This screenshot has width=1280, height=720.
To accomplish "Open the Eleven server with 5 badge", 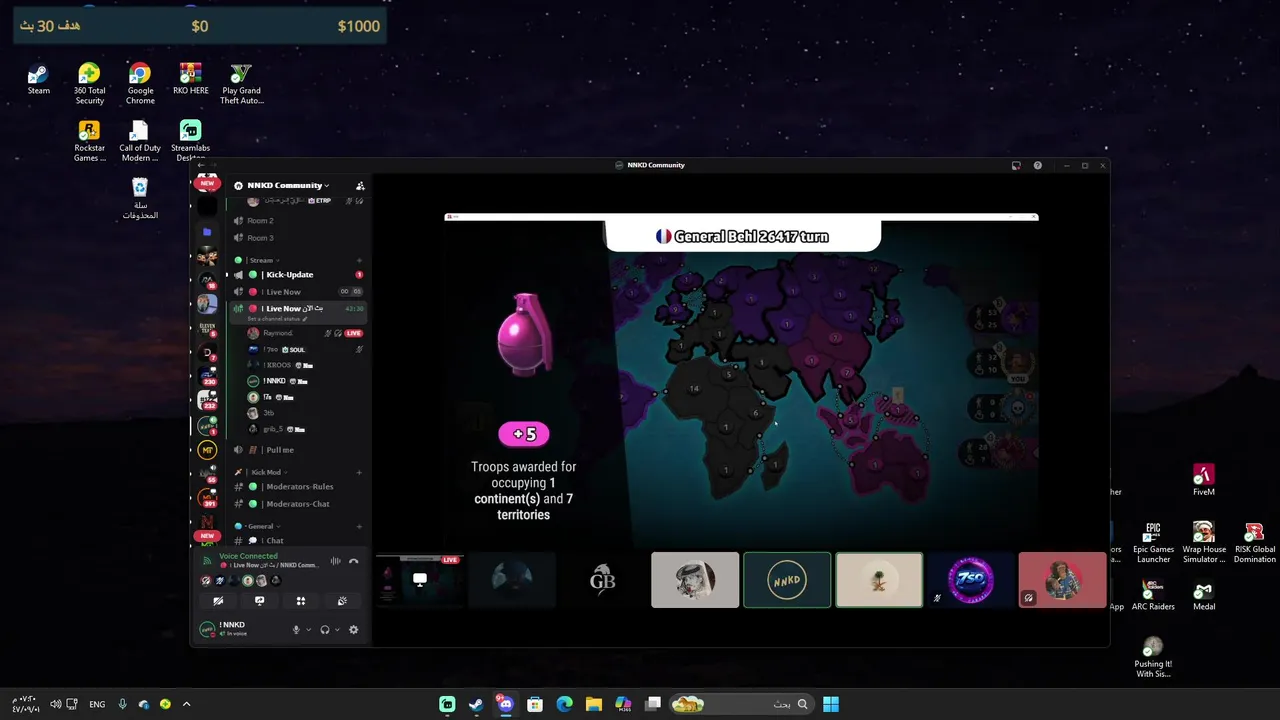I will click(x=207, y=328).
